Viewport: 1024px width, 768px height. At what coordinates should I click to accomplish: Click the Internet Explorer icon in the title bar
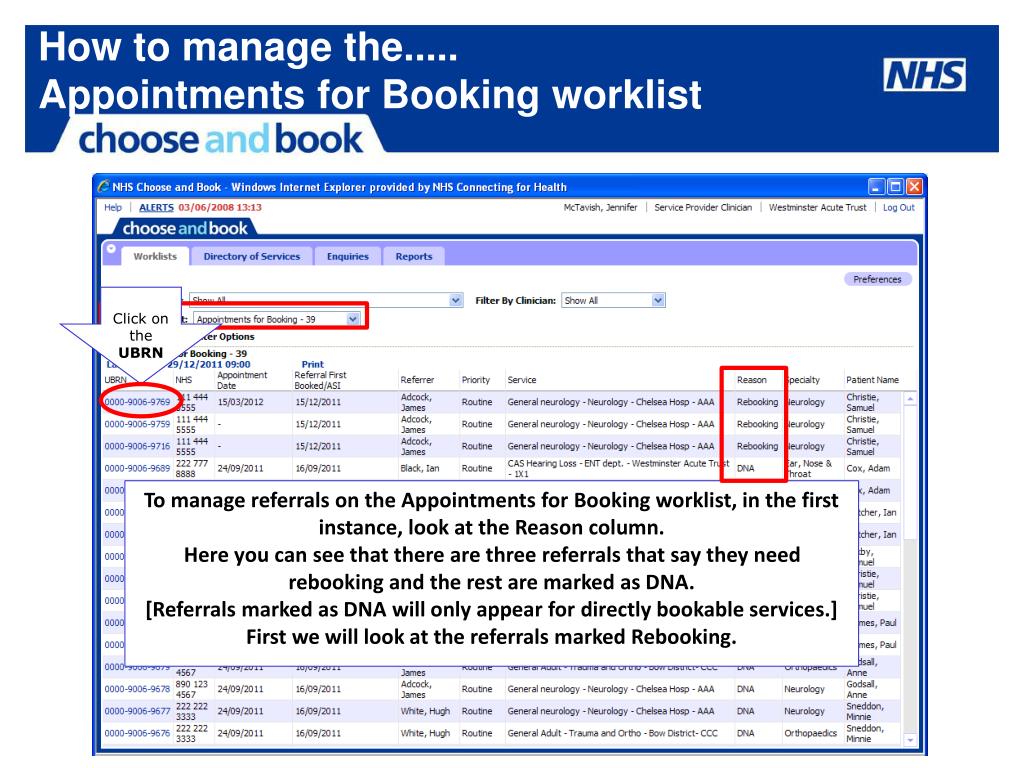[103, 187]
